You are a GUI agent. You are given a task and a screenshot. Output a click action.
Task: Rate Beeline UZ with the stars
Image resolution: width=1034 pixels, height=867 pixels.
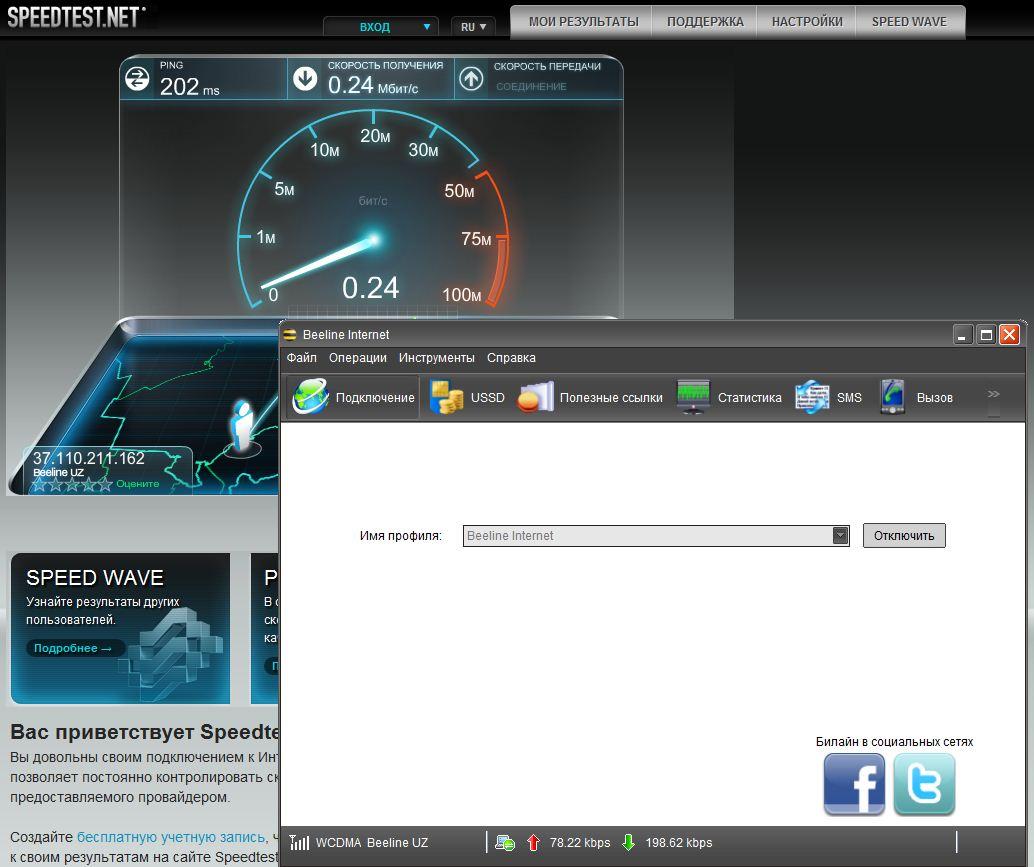click(72, 485)
